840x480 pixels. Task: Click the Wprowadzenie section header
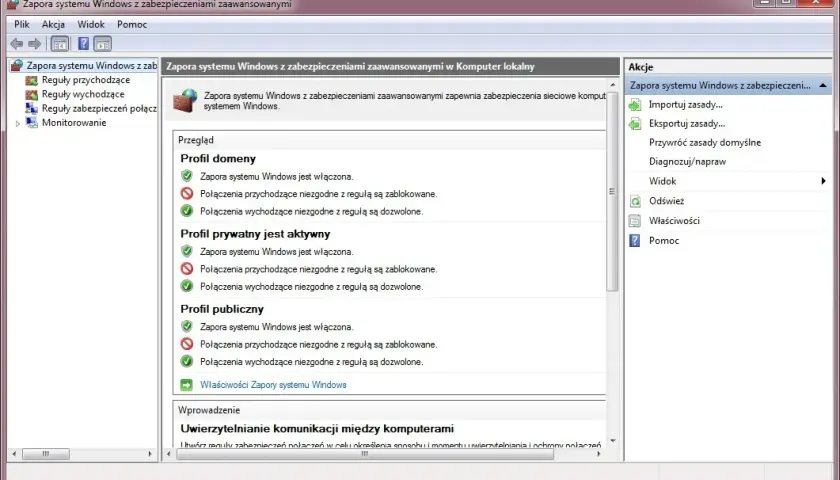point(389,410)
